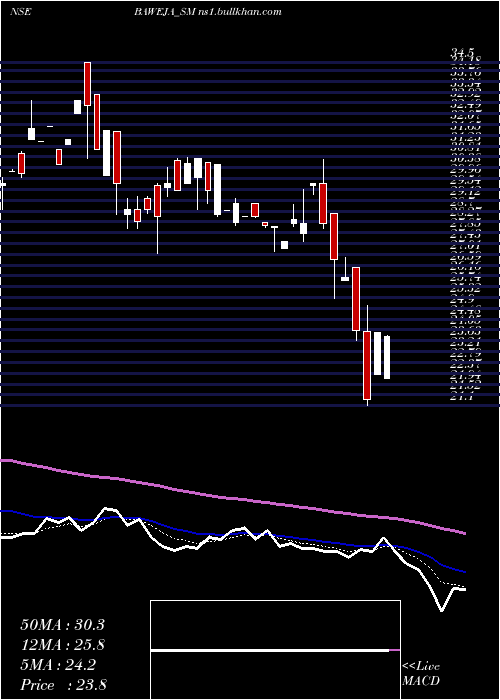Click the Price : 23.8 value
This screenshot has width=500, height=700.
(x=63, y=685)
